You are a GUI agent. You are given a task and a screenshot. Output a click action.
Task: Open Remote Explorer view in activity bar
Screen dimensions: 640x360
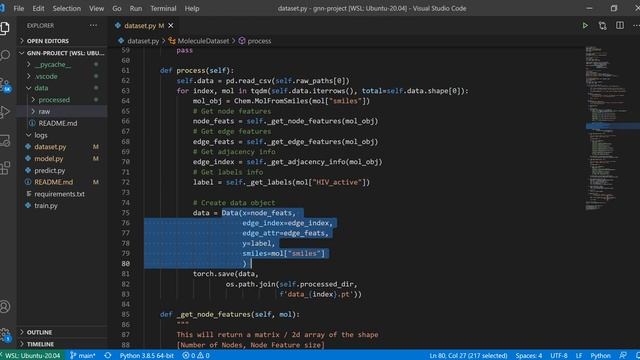[5, 140]
